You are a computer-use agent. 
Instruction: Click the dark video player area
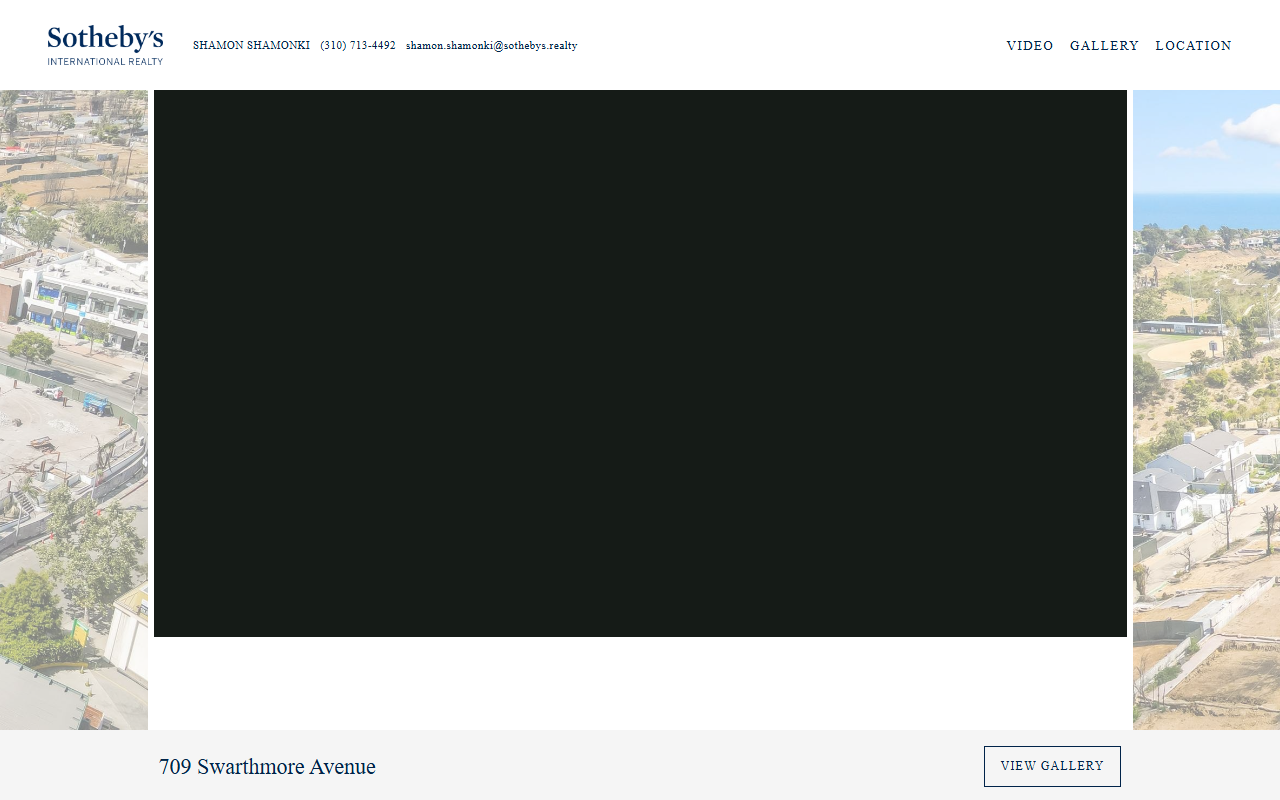[x=640, y=363]
